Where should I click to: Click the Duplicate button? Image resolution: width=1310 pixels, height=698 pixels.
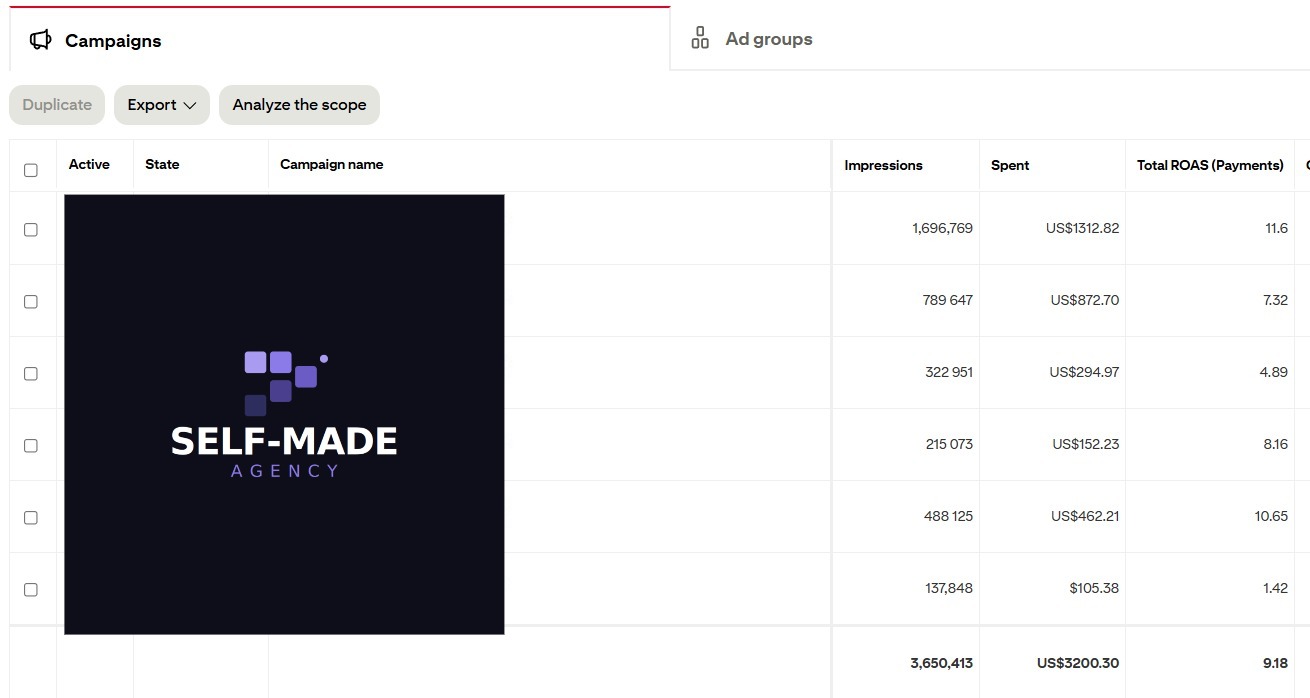point(57,105)
